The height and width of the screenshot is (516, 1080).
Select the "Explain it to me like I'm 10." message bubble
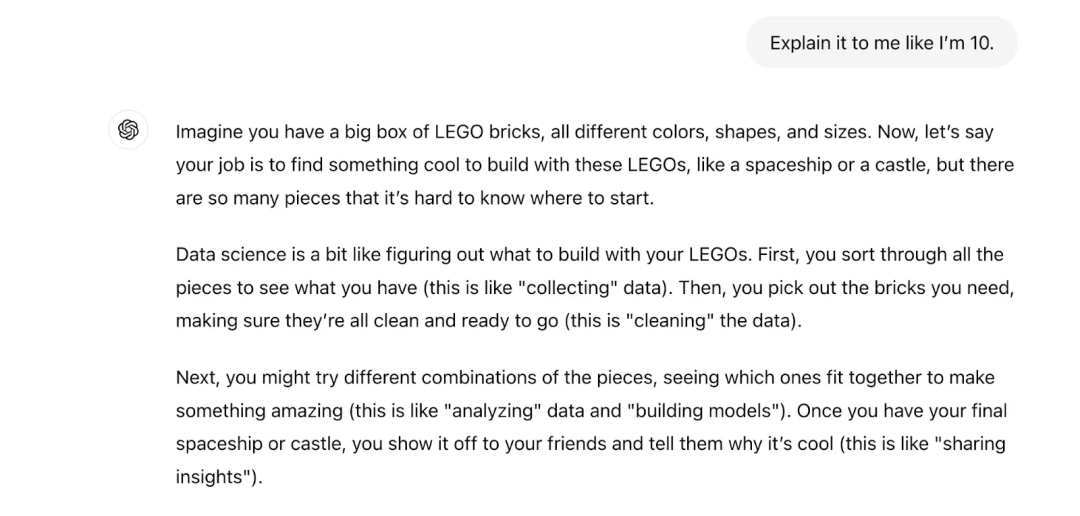882,43
